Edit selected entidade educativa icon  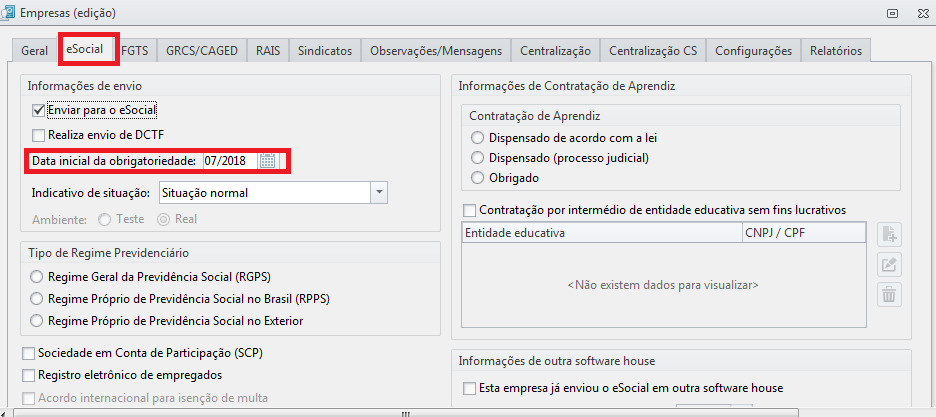(889, 265)
